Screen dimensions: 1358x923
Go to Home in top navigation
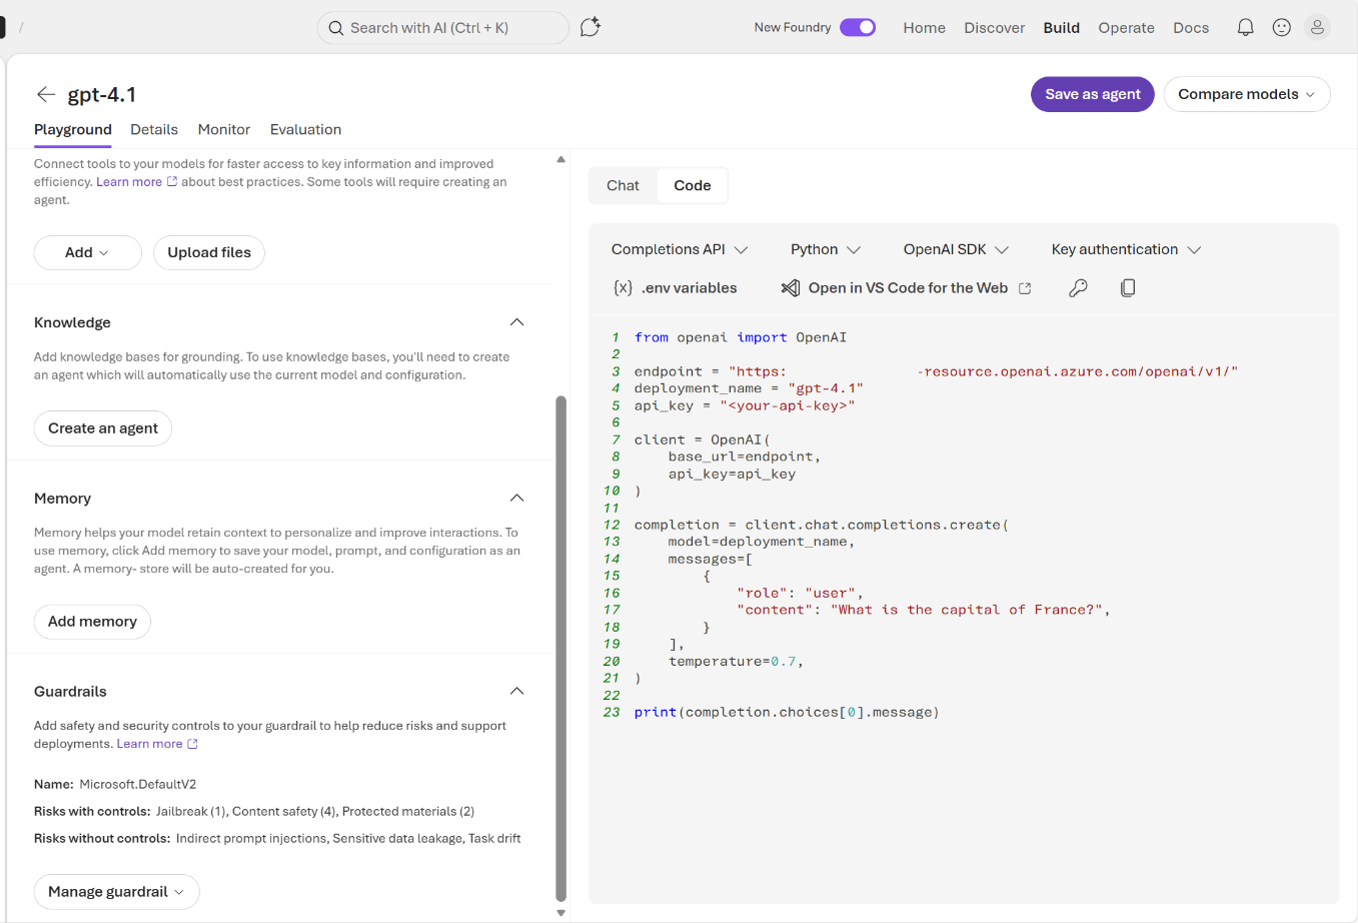(x=924, y=28)
